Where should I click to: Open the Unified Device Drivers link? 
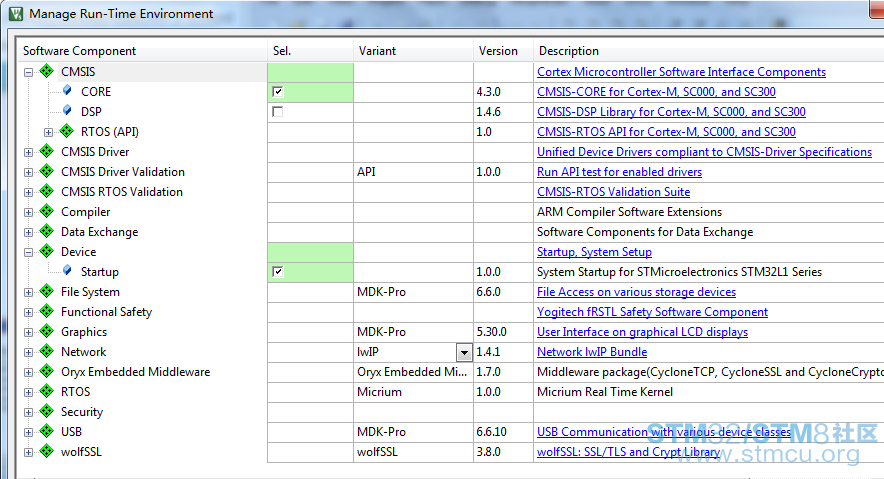(x=704, y=152)
